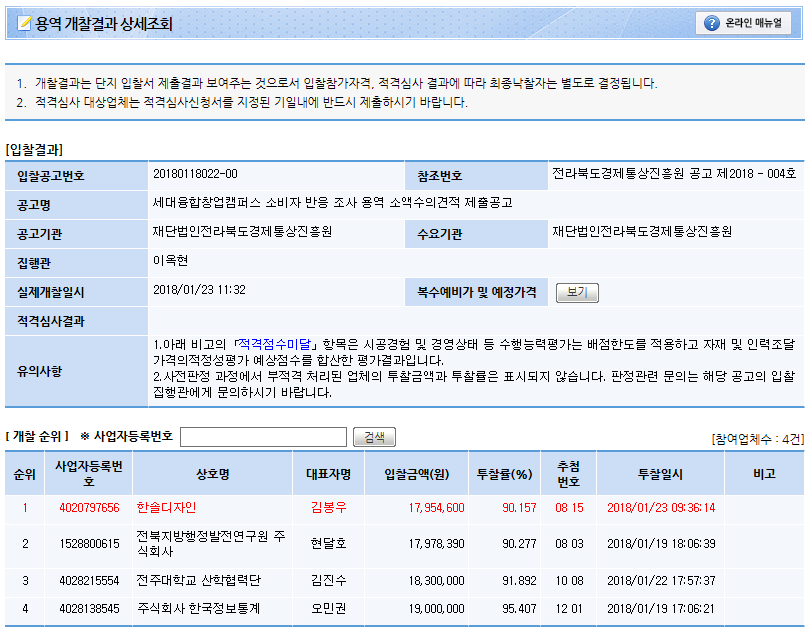
Task: Click the 검색 search button
Action: pyautogui.click(x=376, y=437)
